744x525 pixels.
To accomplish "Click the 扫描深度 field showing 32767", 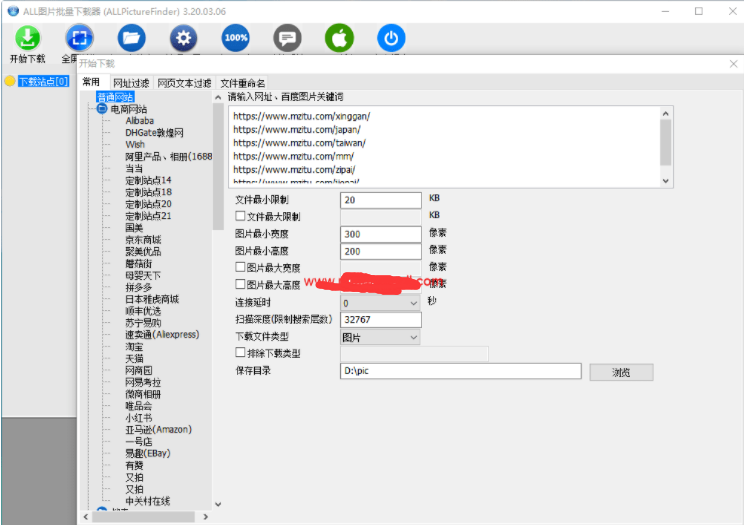I will click(x=381, y=319).
